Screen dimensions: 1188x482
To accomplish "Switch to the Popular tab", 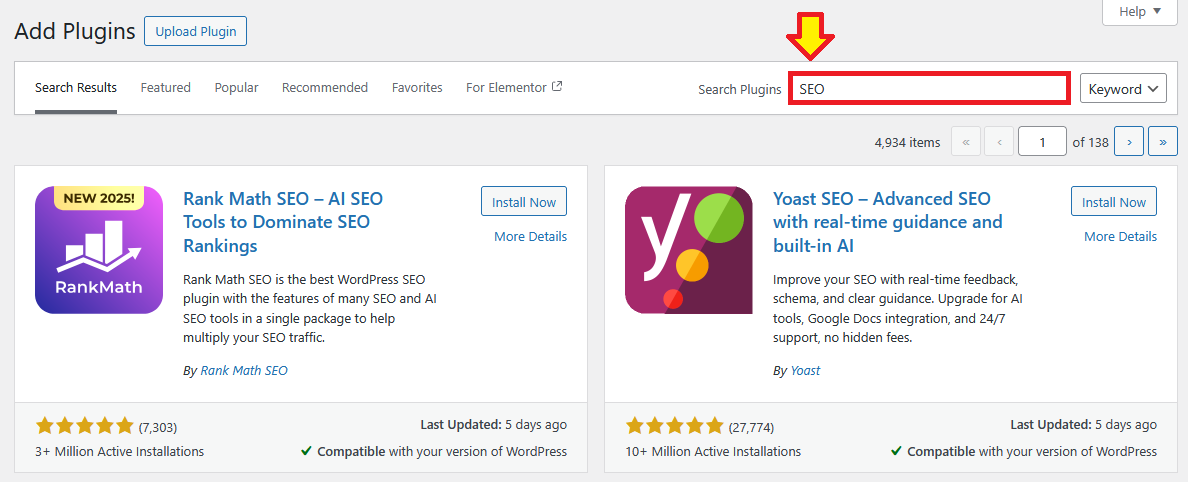I will (236, 88).
